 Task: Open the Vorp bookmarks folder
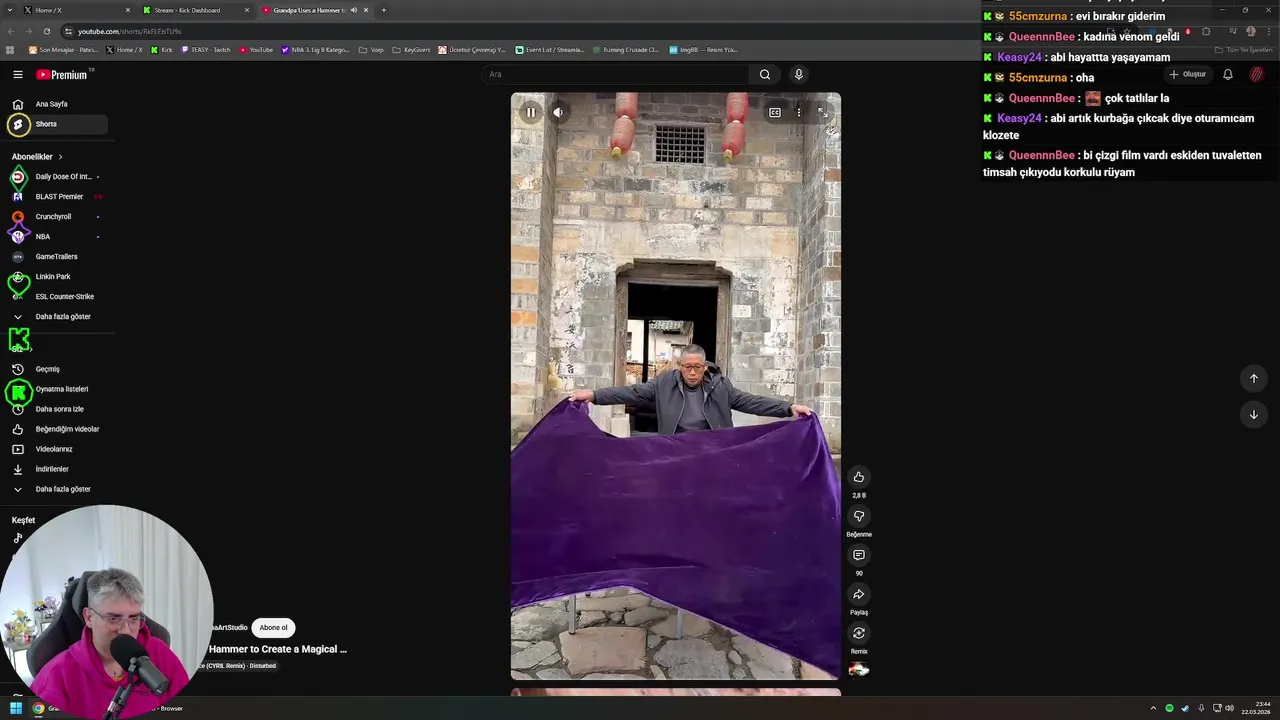pos(371,49)
